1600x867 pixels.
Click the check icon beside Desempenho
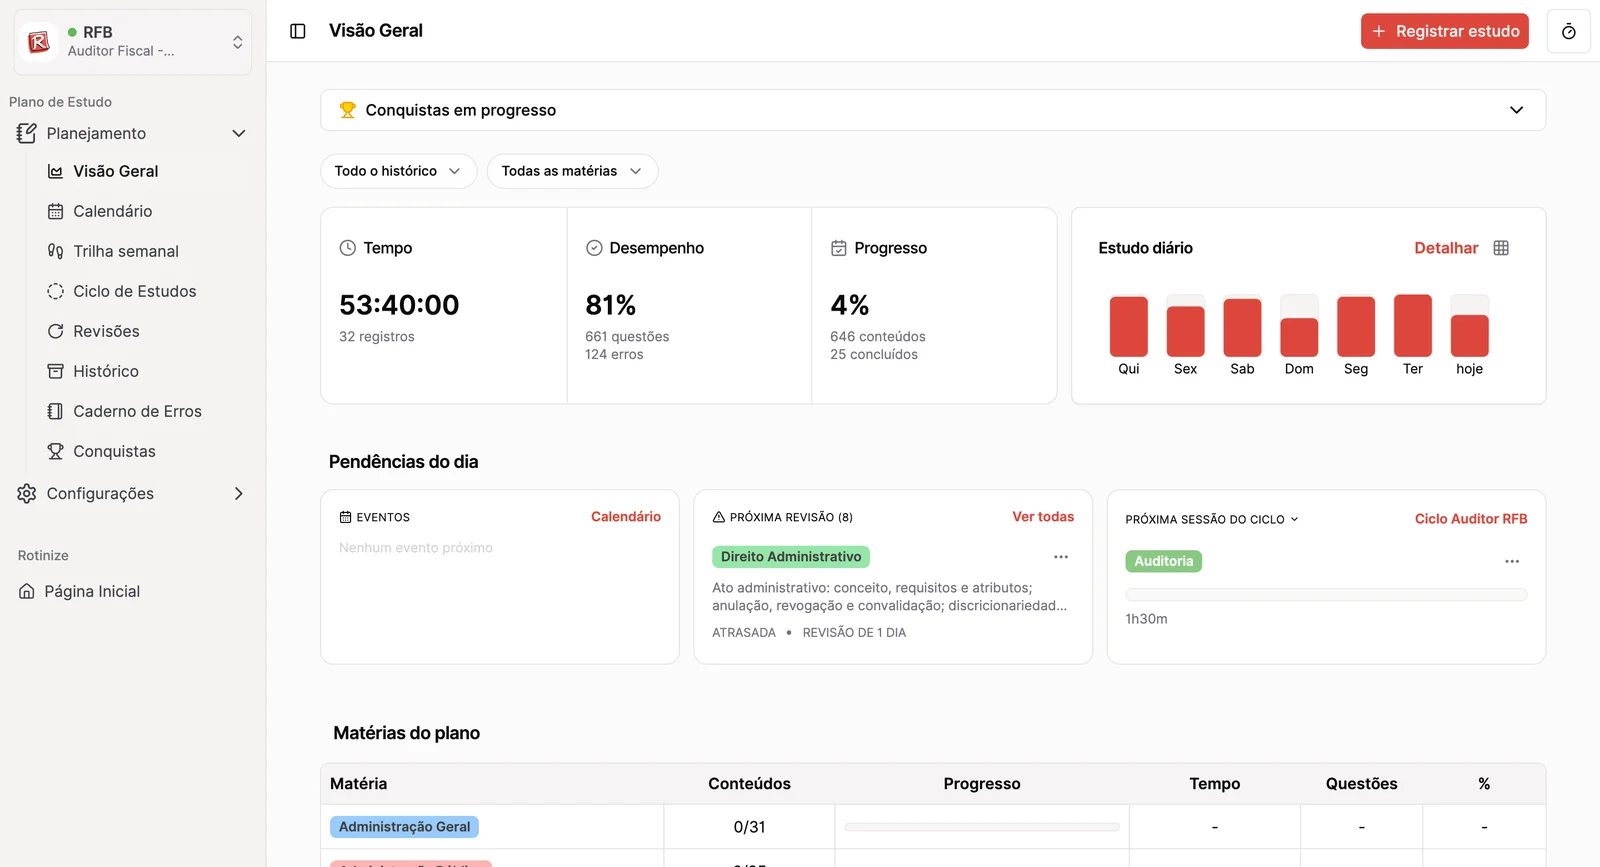594,248
